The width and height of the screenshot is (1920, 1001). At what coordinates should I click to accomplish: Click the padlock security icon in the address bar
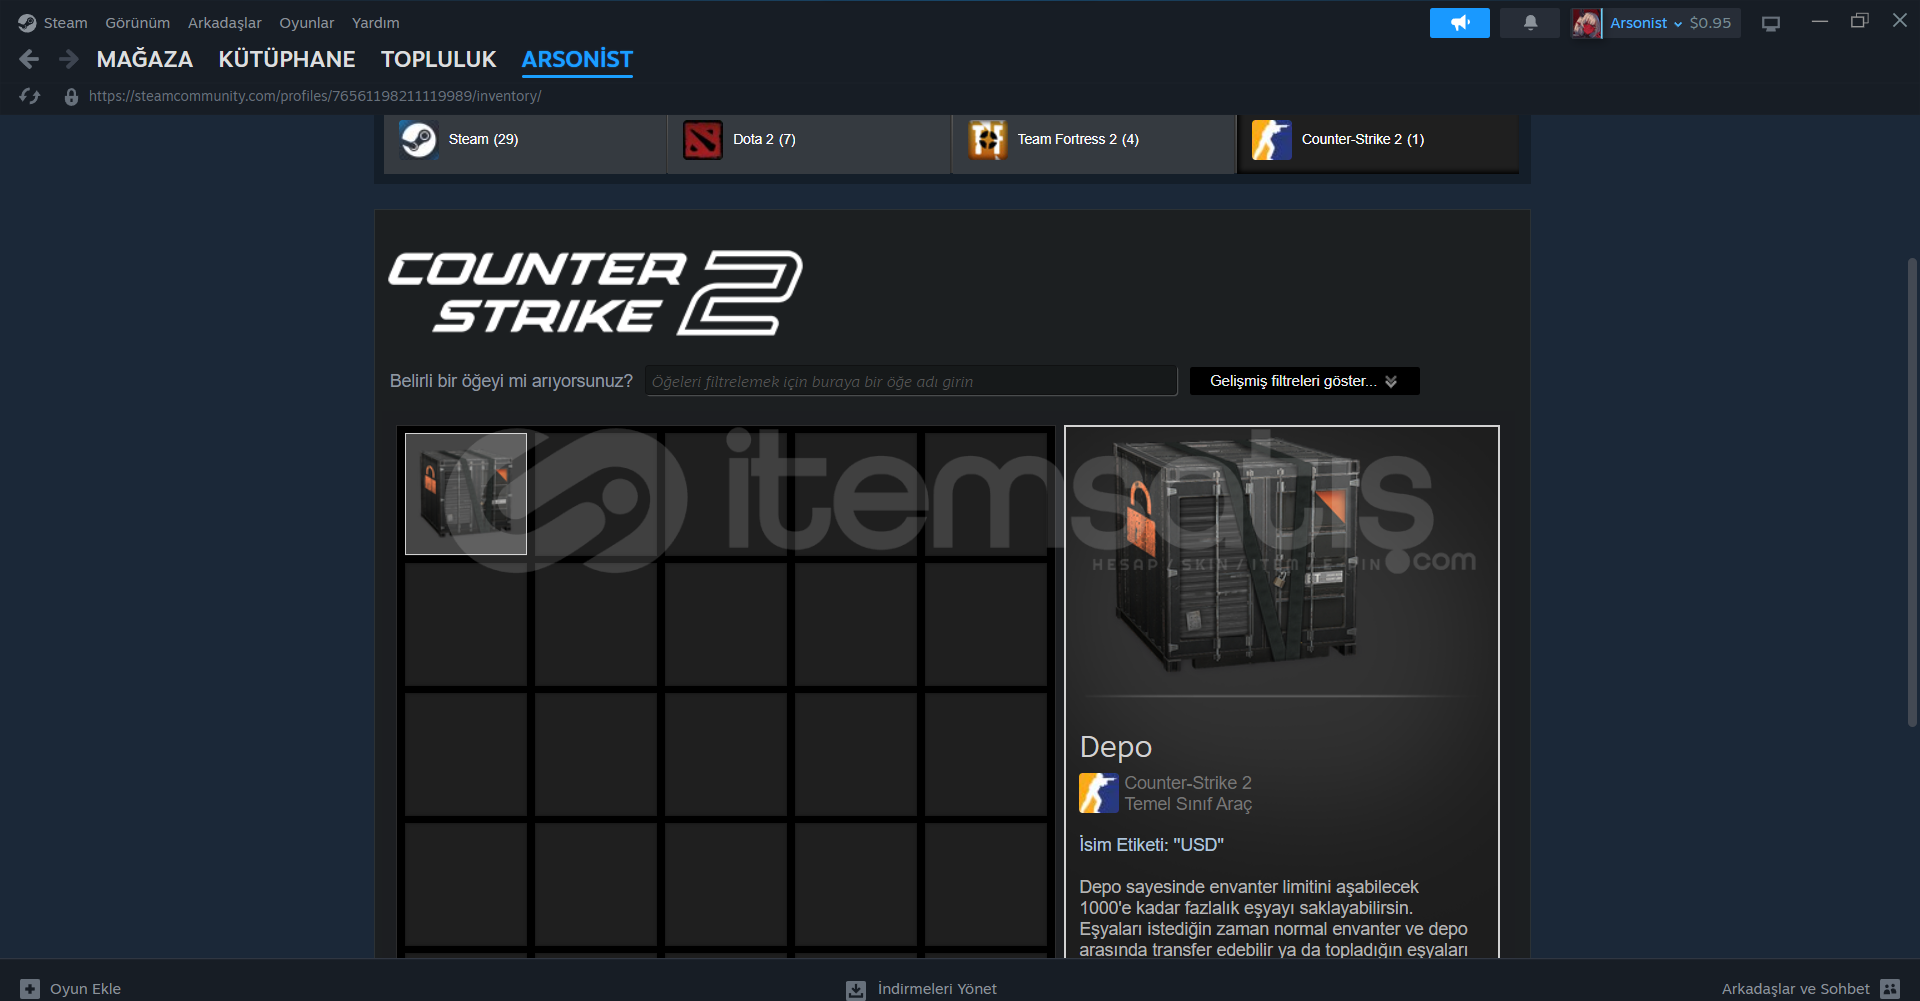pos(71,96)
